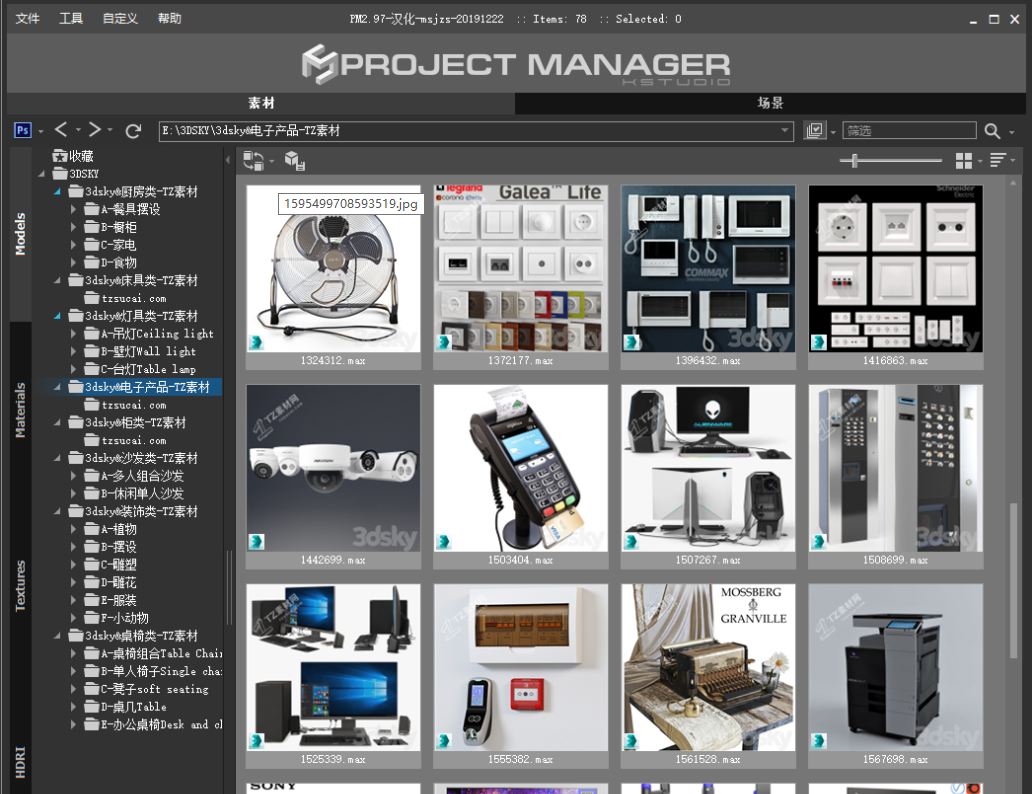Select the Materials side tab
The height and width of the screenshot is (794, 1032).
tap(20, 410)
